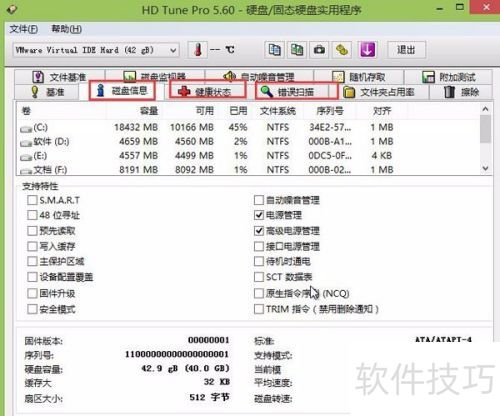
Task: Minimize the HD Tune Pro window
Action: tap(440, 8)
